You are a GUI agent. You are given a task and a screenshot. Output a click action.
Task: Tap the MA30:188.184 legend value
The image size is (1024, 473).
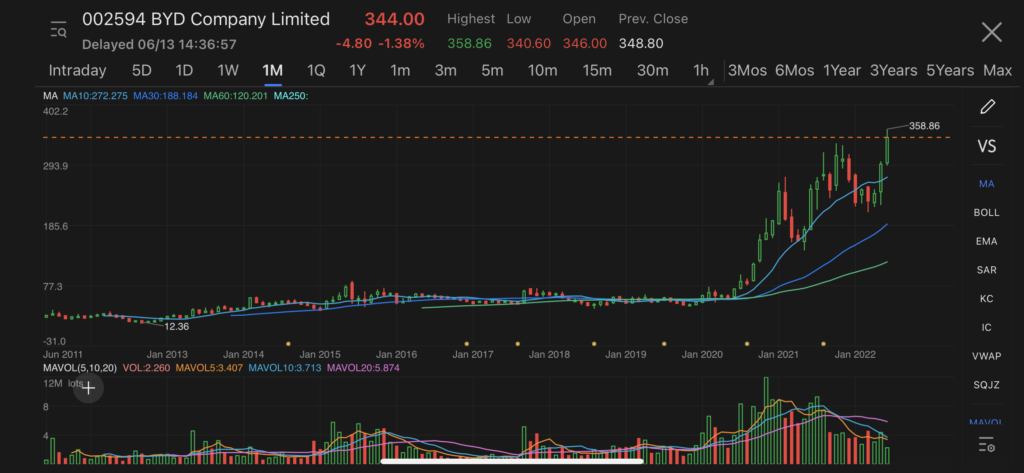pyautogui.click(x=166, y=96)
